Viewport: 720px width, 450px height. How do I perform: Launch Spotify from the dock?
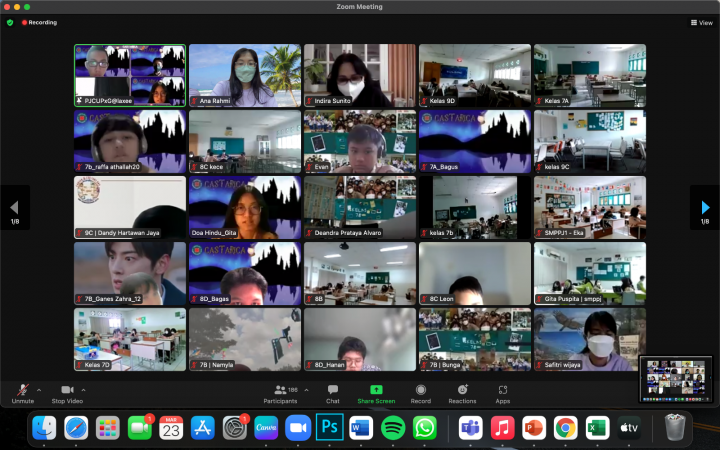coord(392,427)
